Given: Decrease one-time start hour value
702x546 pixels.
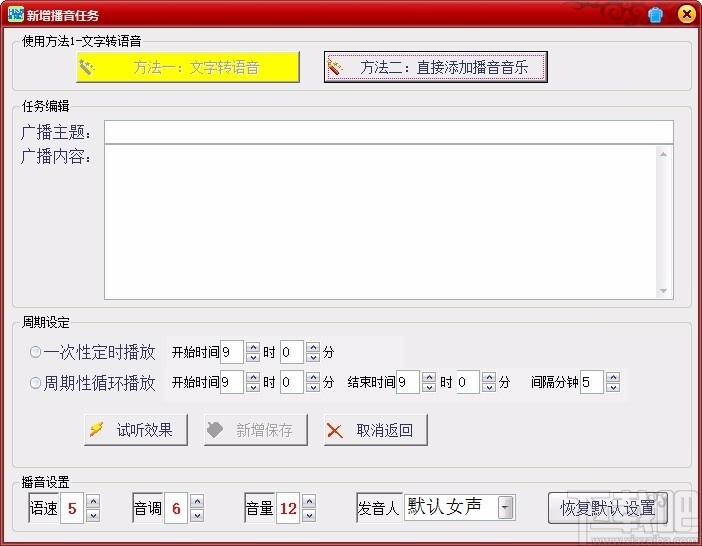Looking at the screenshot, I should 253,357.
